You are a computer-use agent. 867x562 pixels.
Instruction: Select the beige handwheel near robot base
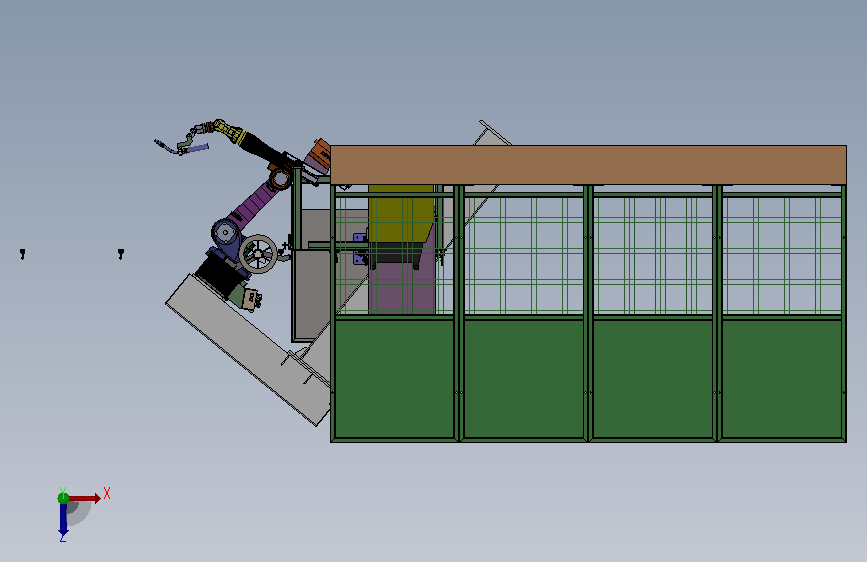tap(258, 254)
